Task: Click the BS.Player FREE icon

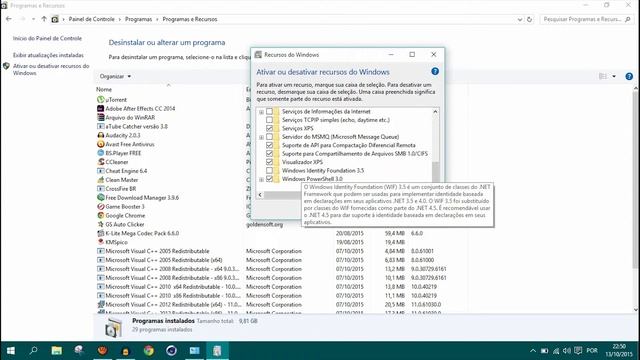Action: click(x=100, y=153)
